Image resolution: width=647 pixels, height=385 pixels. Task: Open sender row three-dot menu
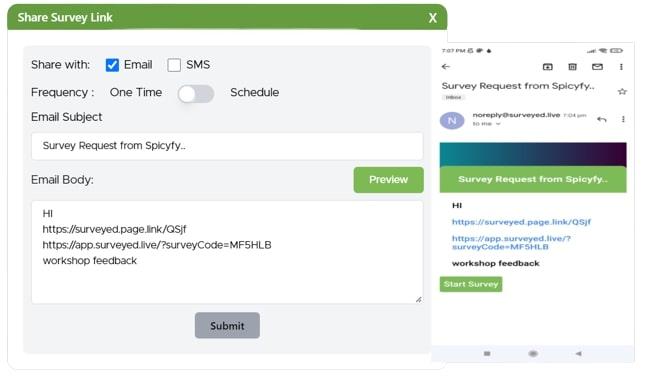pos(623,119)
